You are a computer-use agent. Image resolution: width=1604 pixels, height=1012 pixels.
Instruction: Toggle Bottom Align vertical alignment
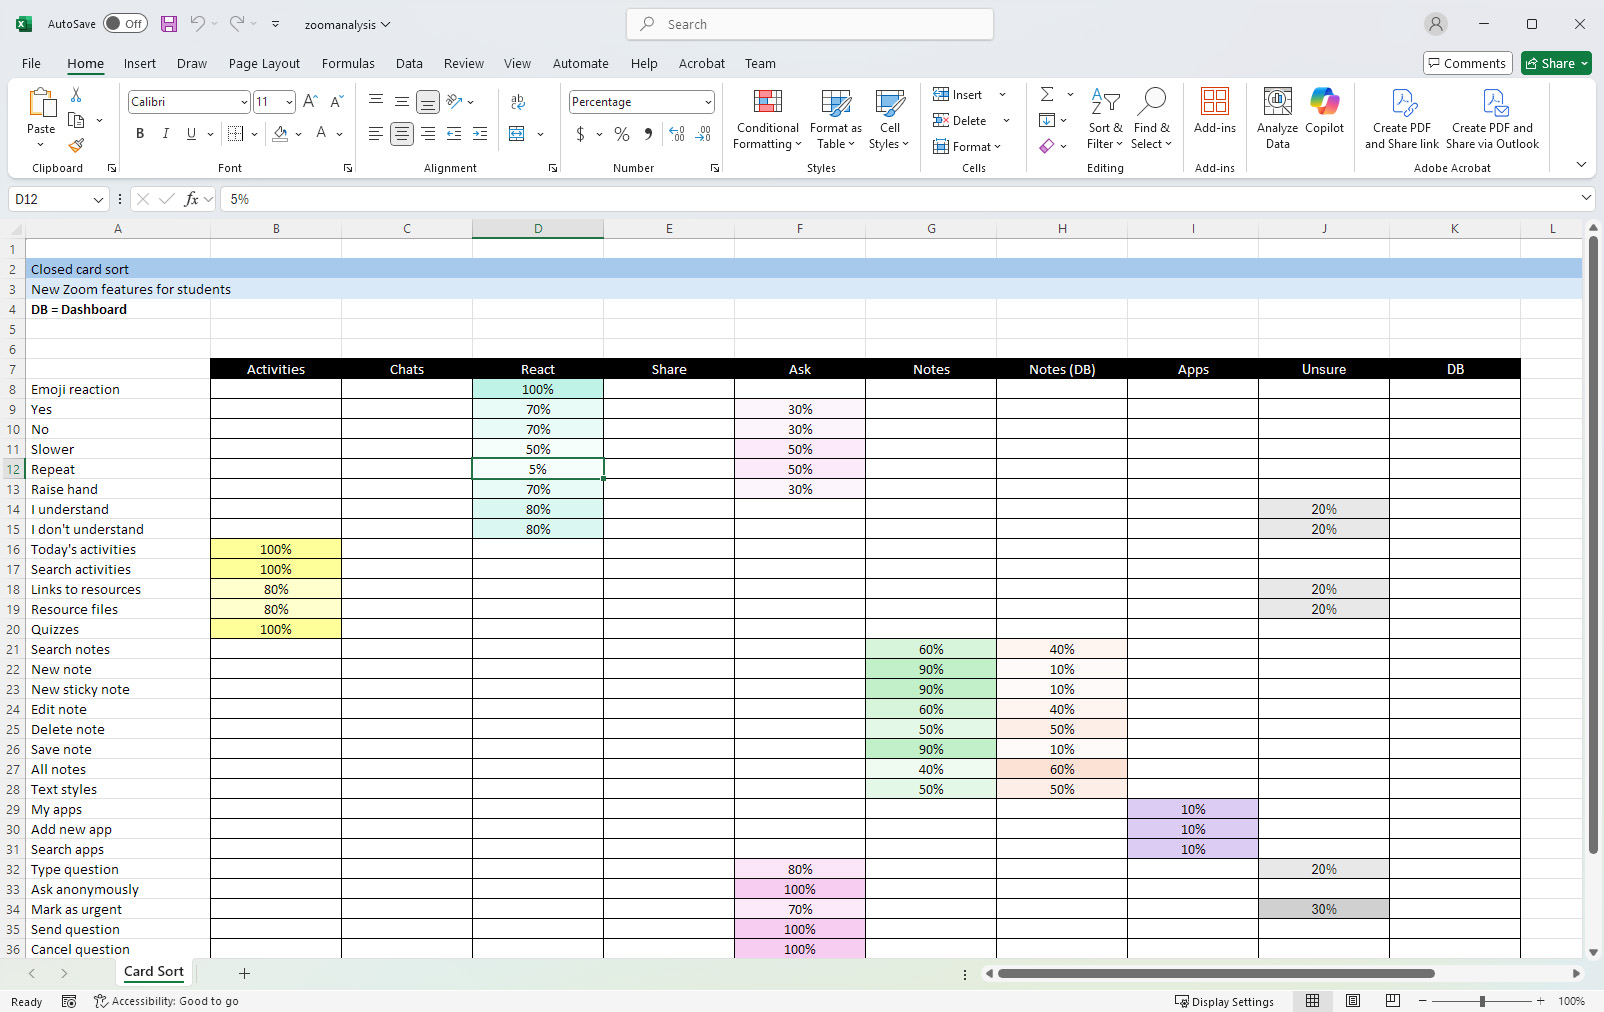[427, 102]
